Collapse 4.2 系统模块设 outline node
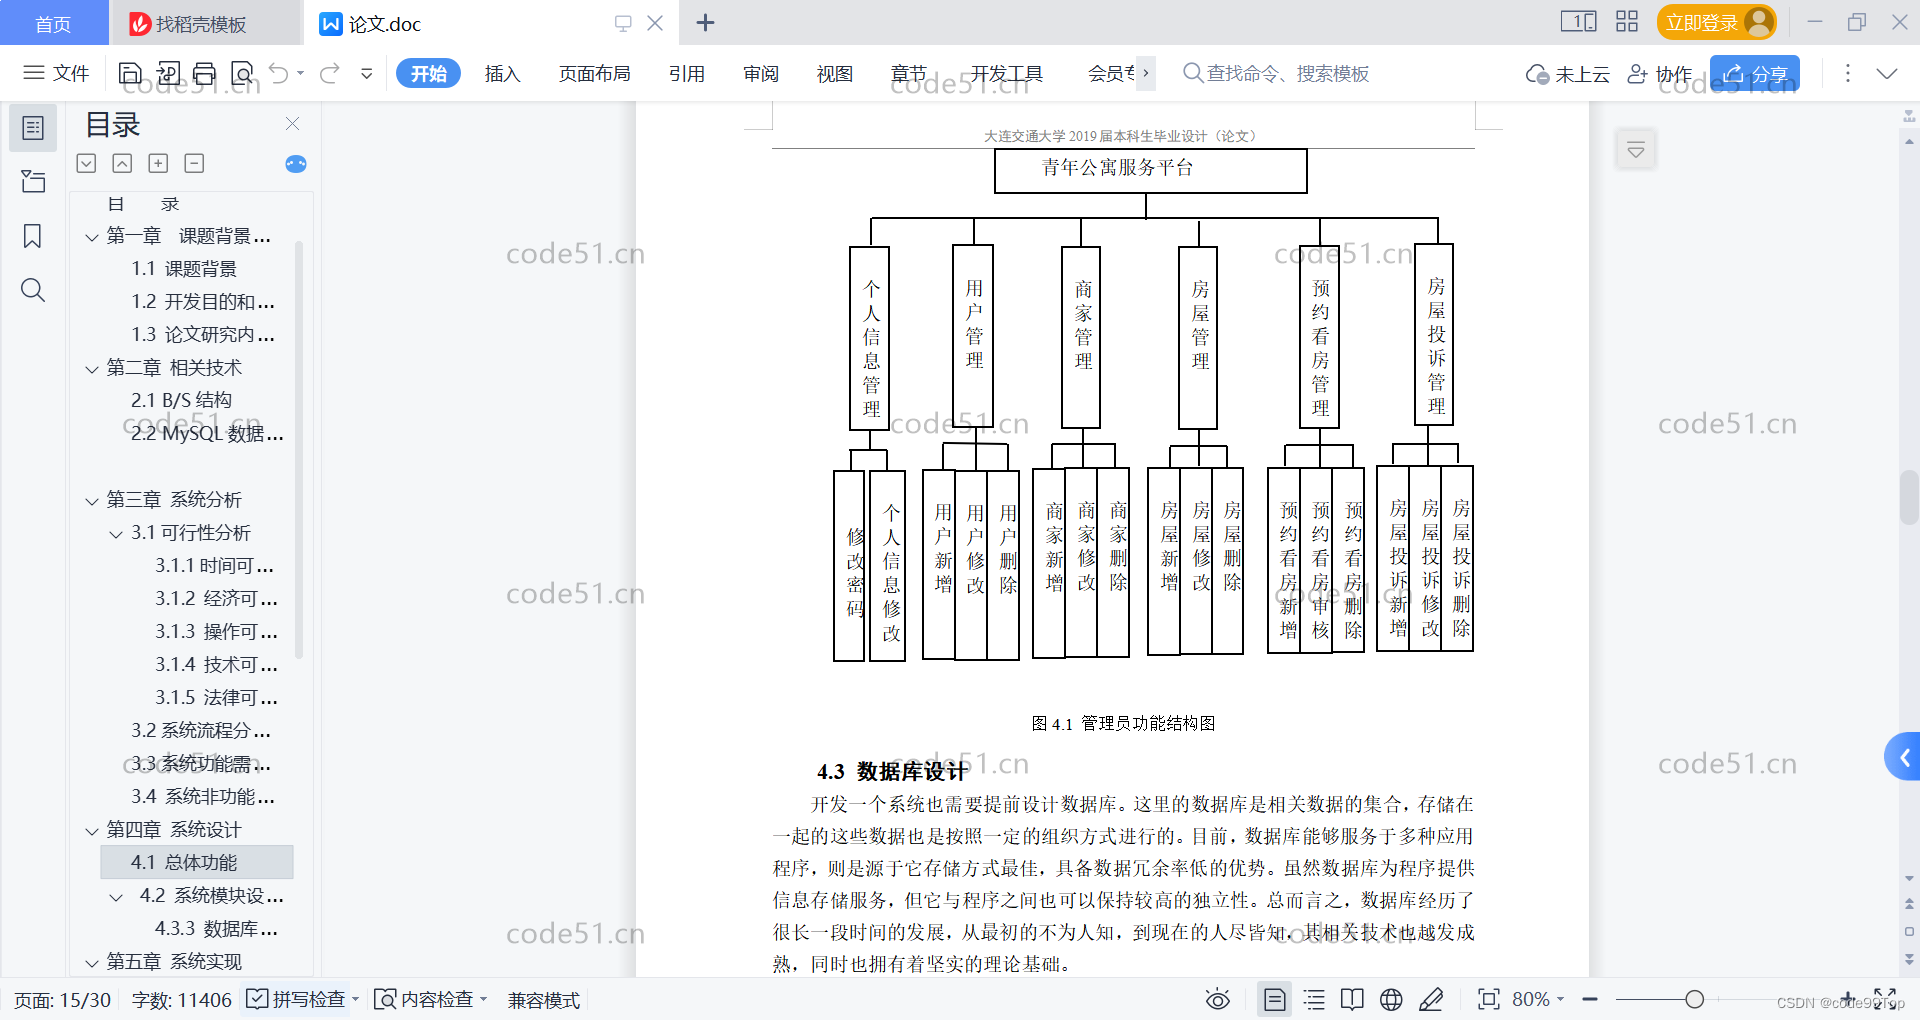1920x1020 pixels. point(116,897)
